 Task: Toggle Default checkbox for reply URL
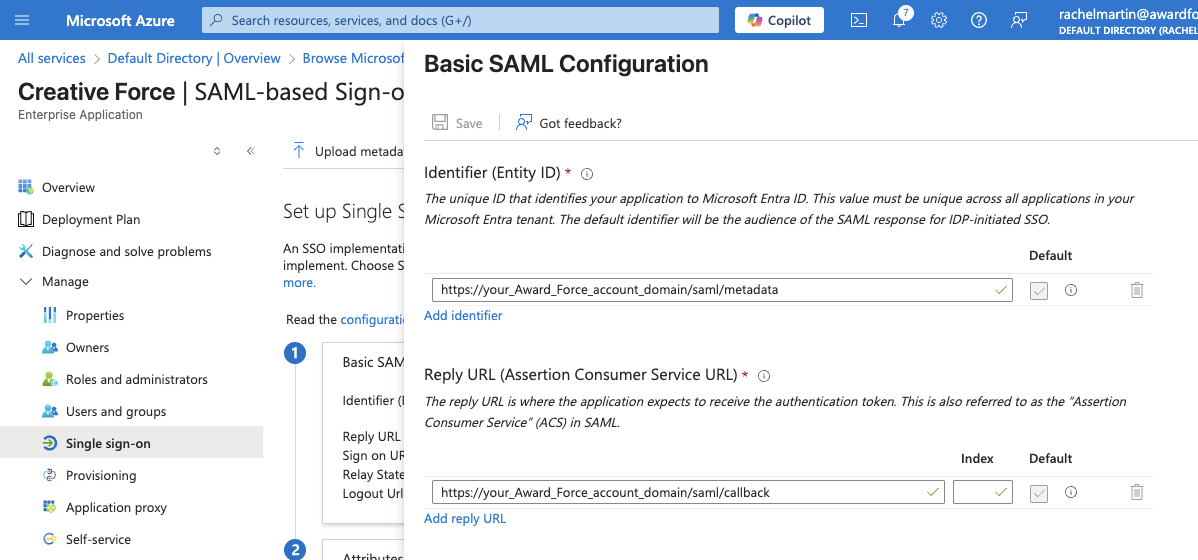click(x=1038, y=493)
